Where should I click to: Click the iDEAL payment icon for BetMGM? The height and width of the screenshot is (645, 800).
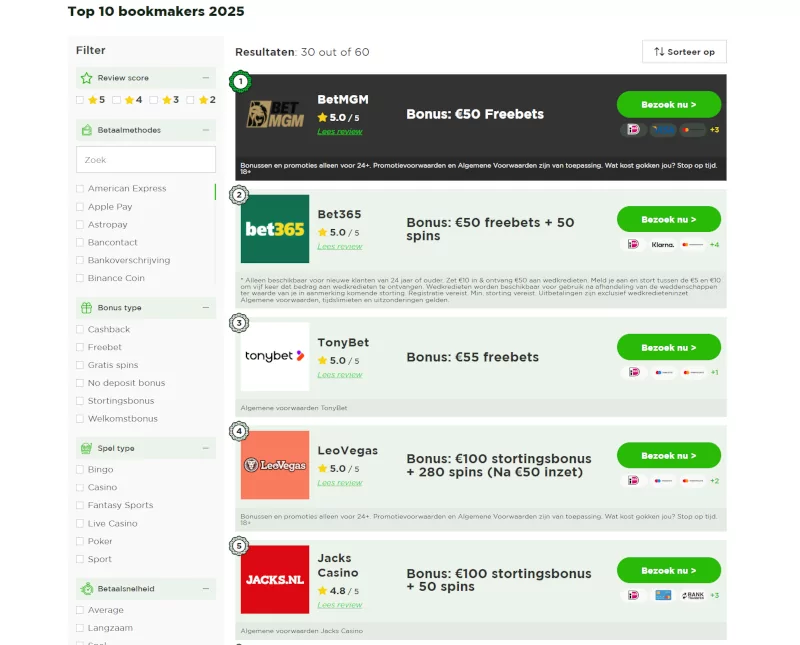(633, 130)
